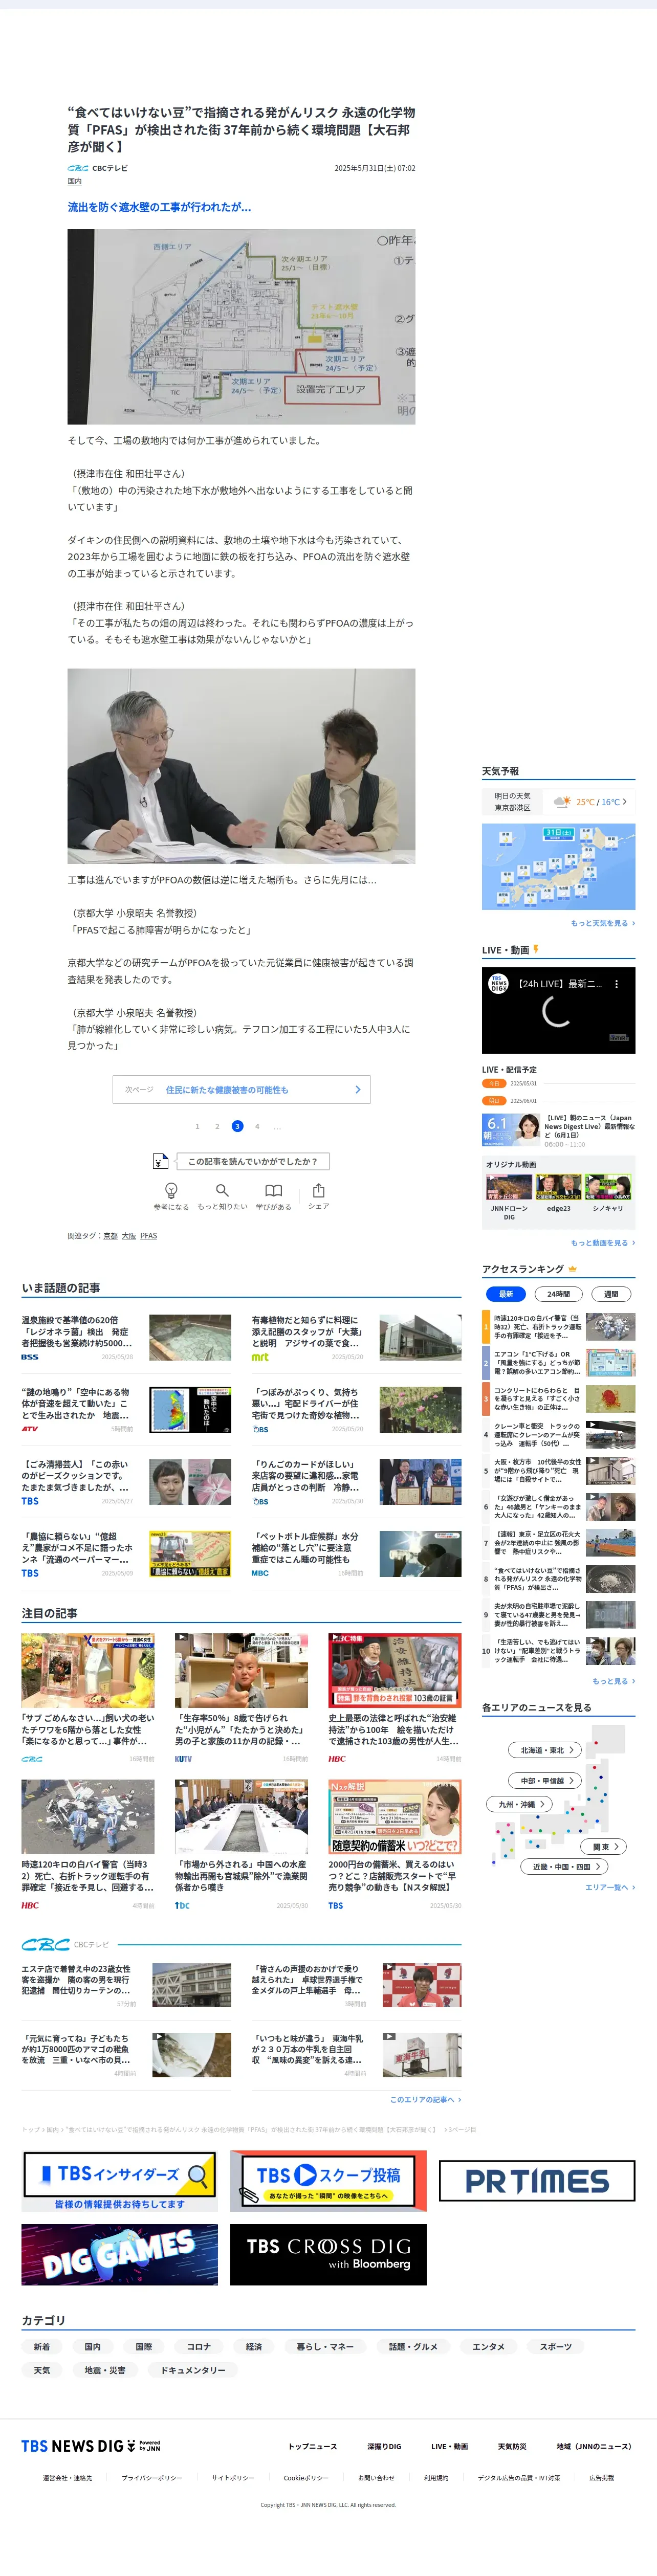
Task: Follow ranking もっと見る link
Action: tap(613, 1681)
